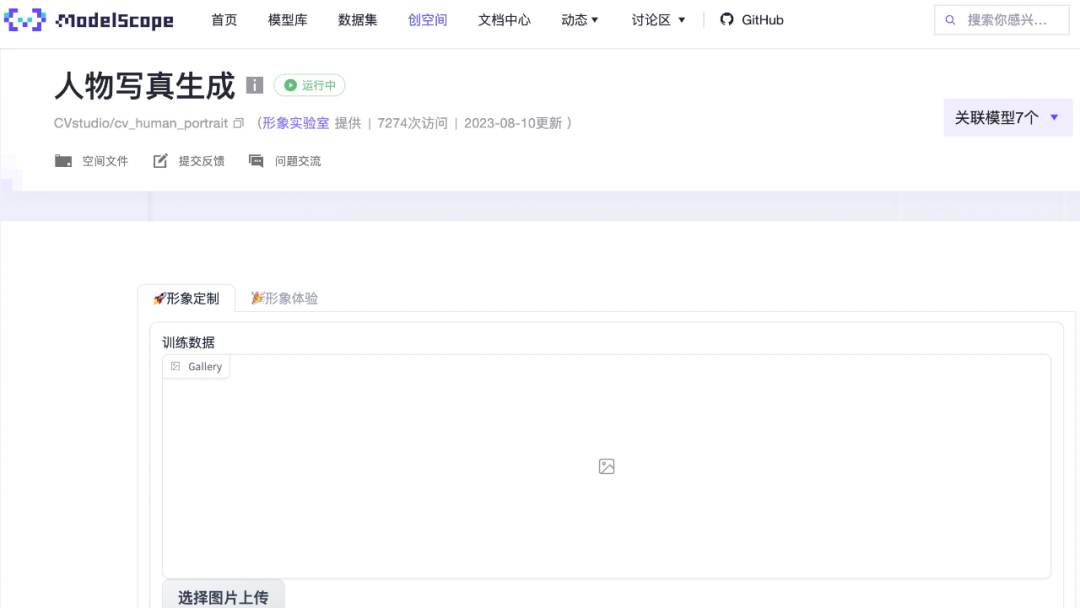Click the 问题交流 chat icon

(256, 160)
